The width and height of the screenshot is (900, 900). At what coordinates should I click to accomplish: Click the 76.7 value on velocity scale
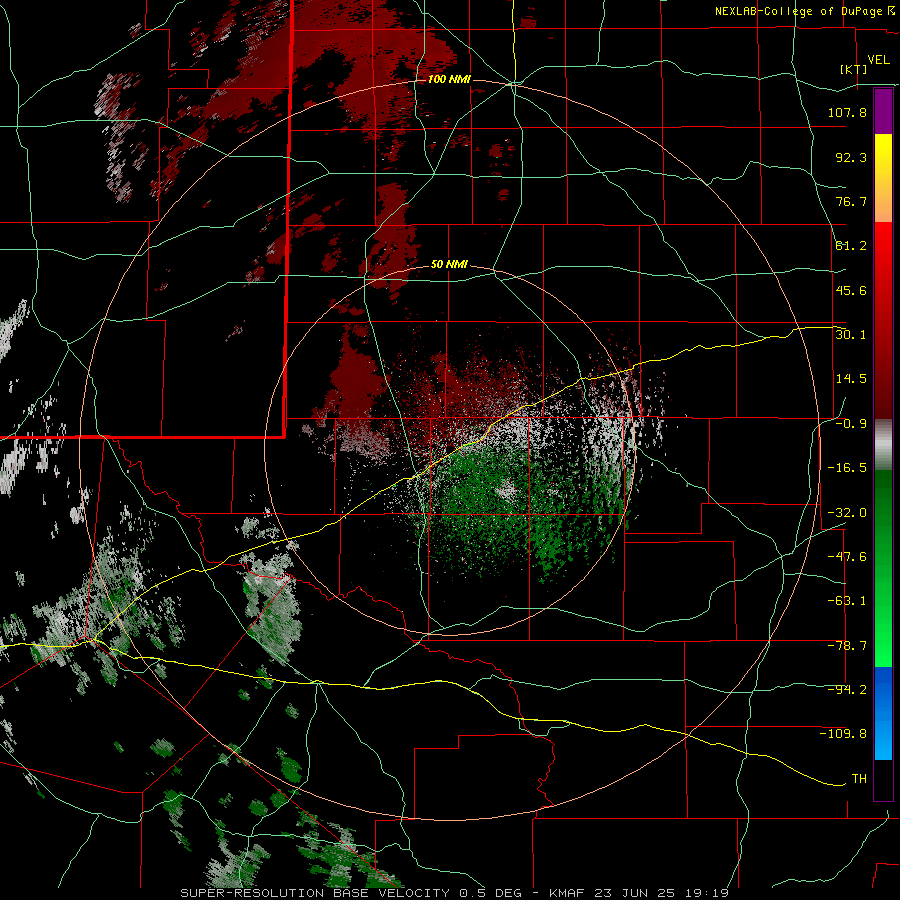(851, 201)
